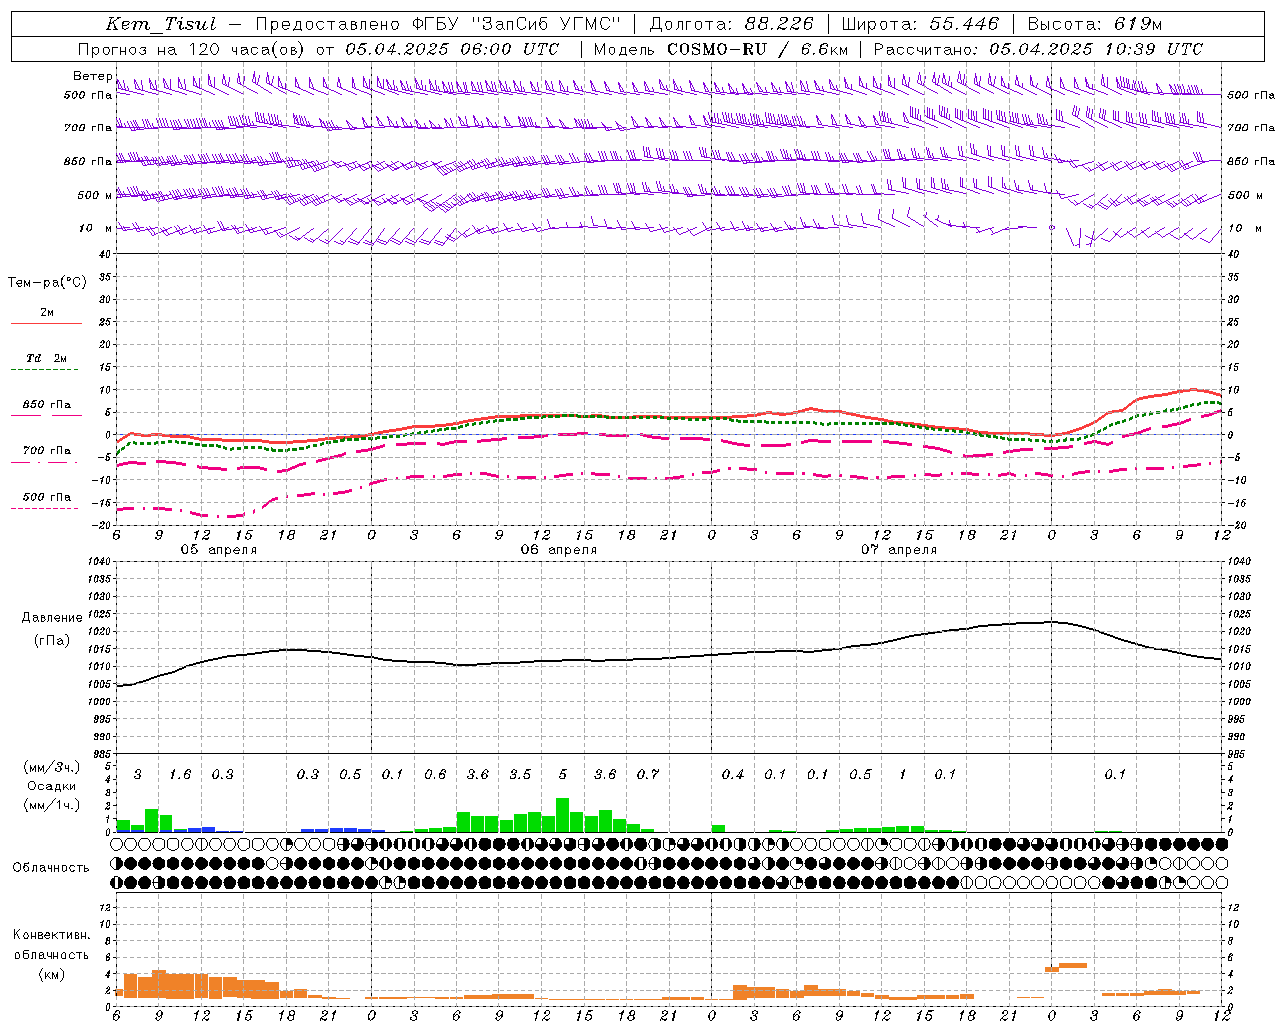Click the "Давление" pressure panel label

point(52,618)
